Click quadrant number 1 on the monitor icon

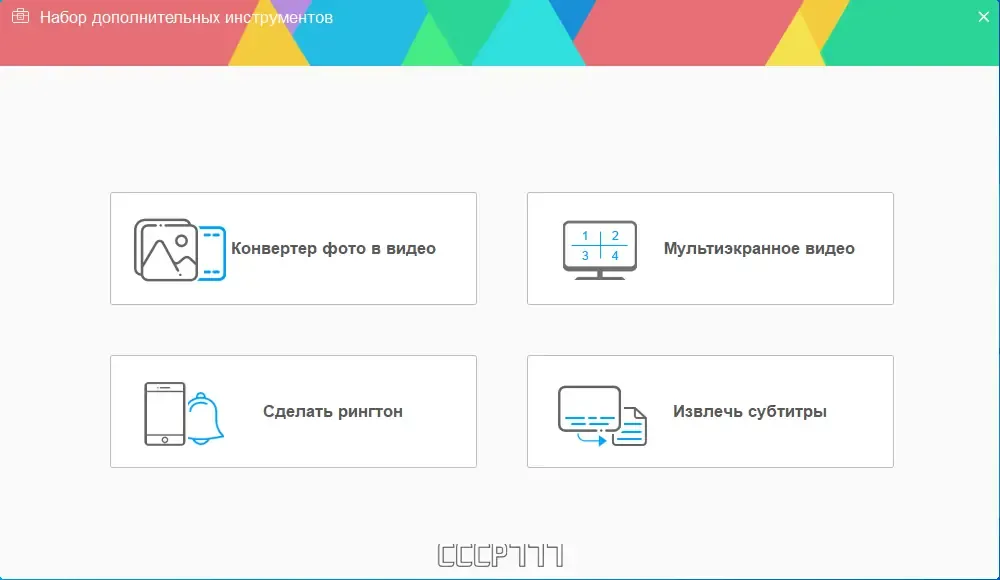585,236
